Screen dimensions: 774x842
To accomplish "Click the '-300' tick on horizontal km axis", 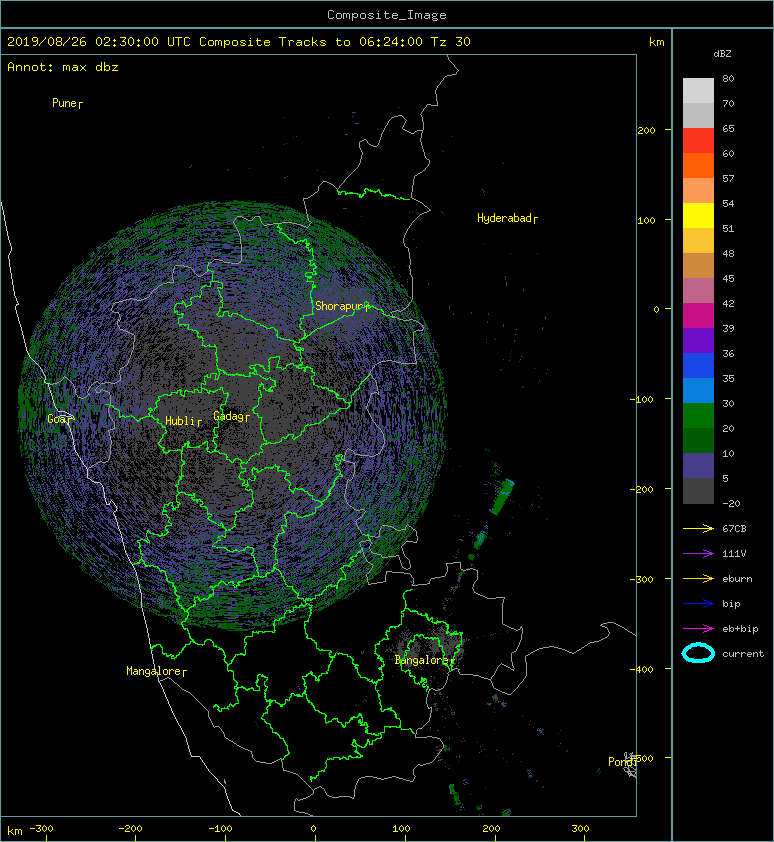I will pyautogui.click(x=42, y=829).
